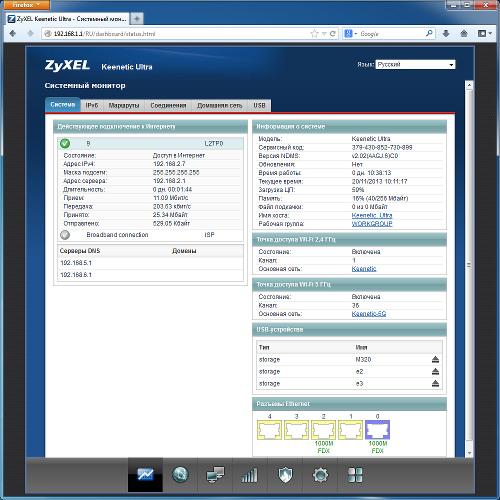Open the Keenetic 2.4 GHz network link
Viewport: 500px width, 500px height.
pyautogui.click(x=364, y=269)
